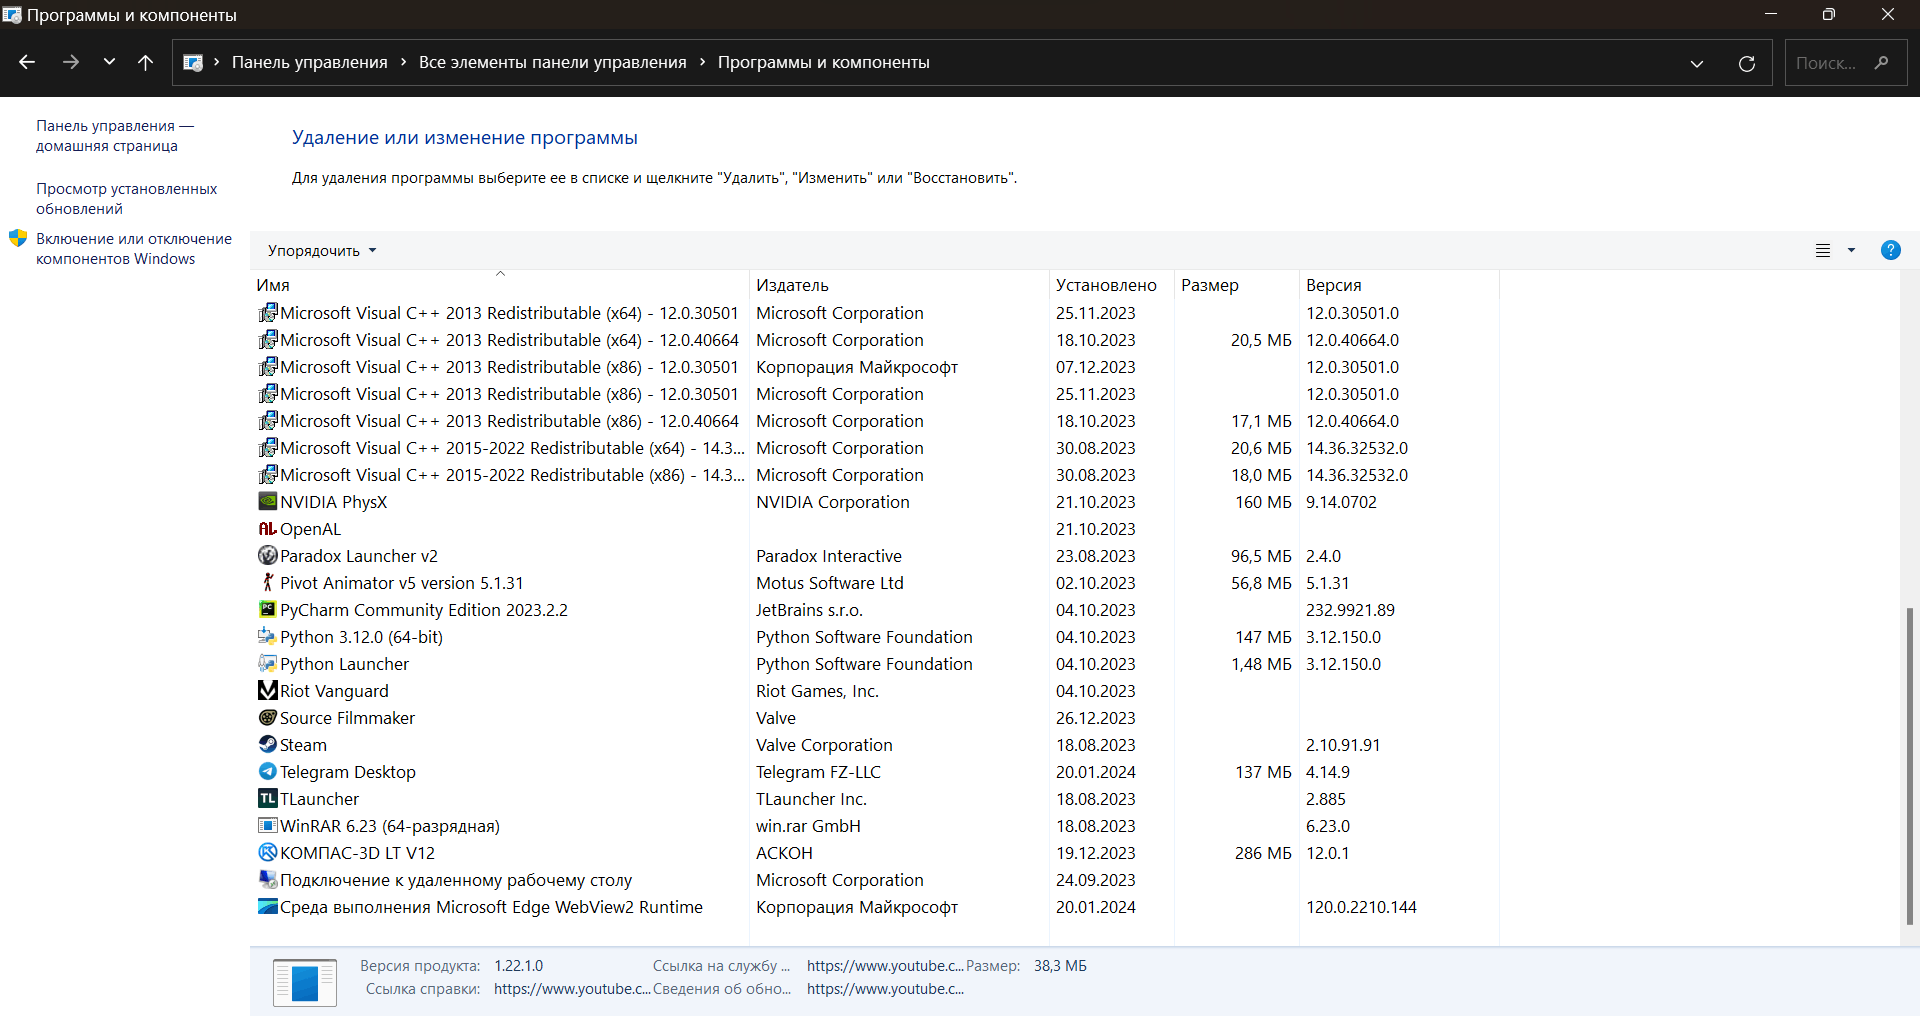Open Help with the blue question icon

[x=1890, y=250]
